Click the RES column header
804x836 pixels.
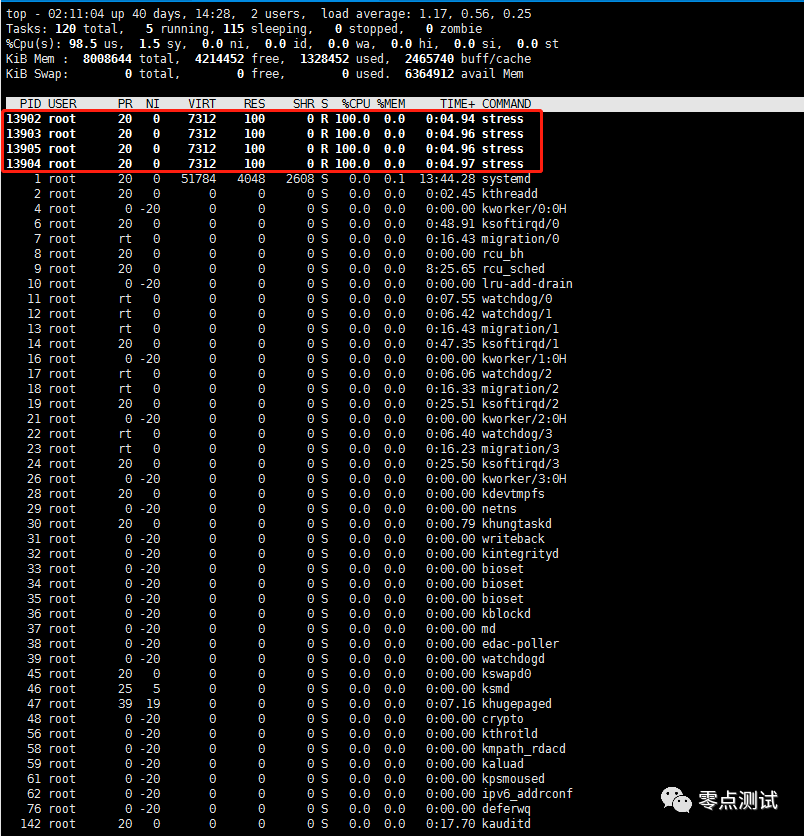coord(254,103)
